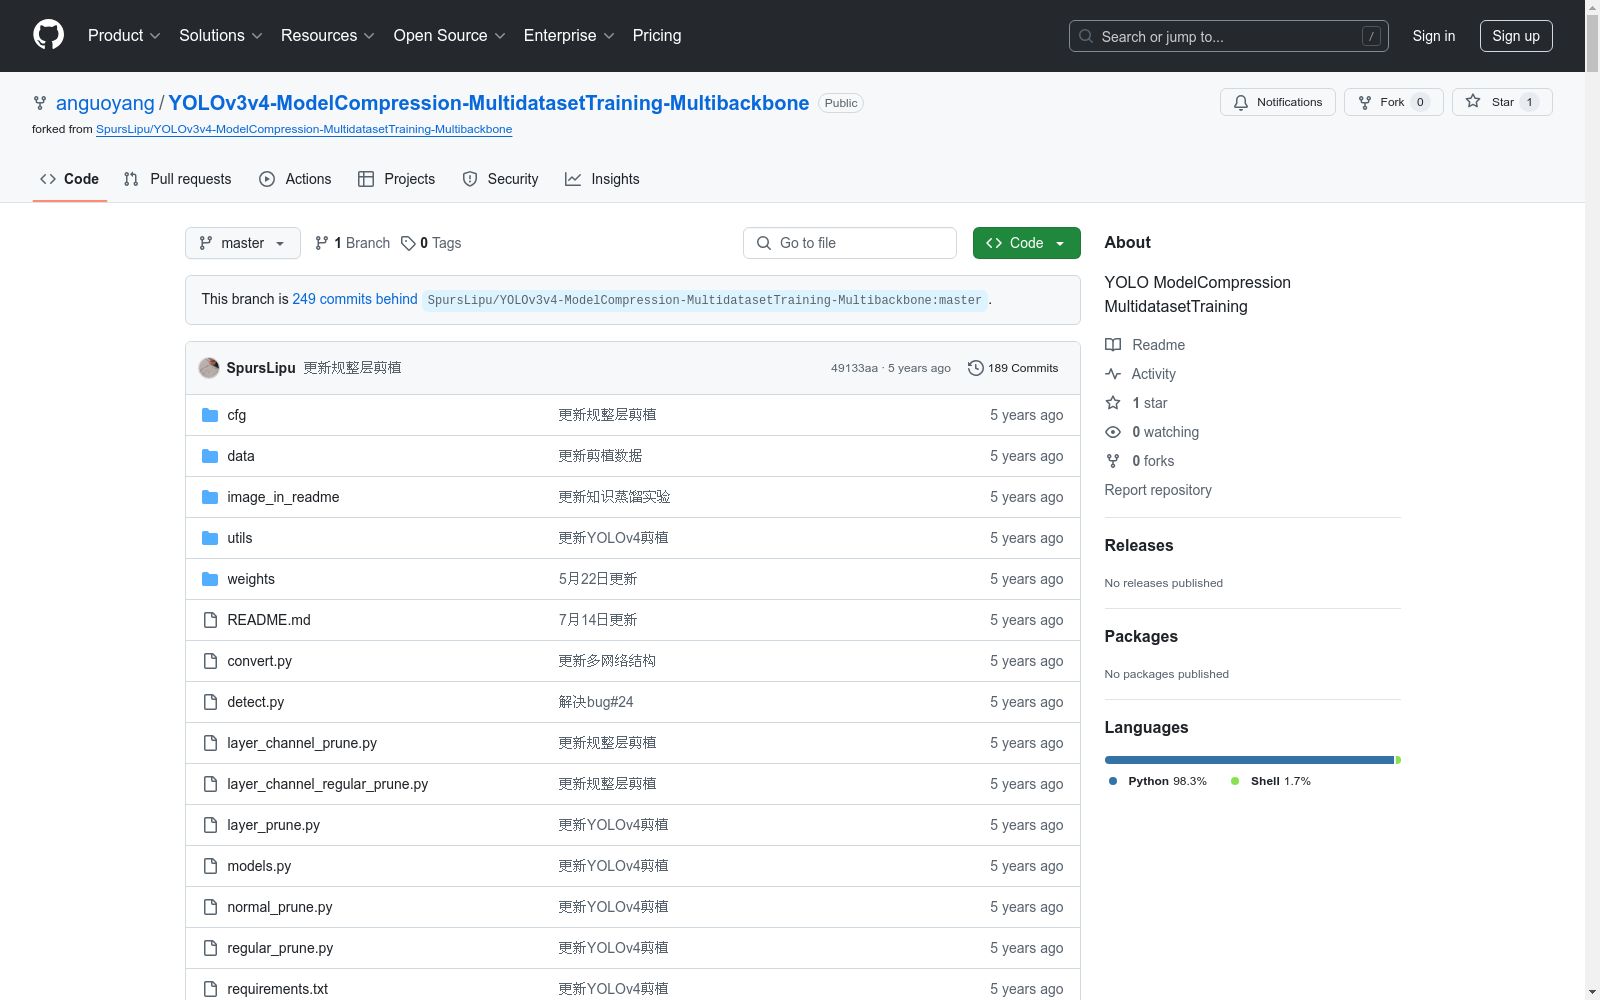
Task: Click the fork repository icon in header
Action: (x=1365, y=102)
